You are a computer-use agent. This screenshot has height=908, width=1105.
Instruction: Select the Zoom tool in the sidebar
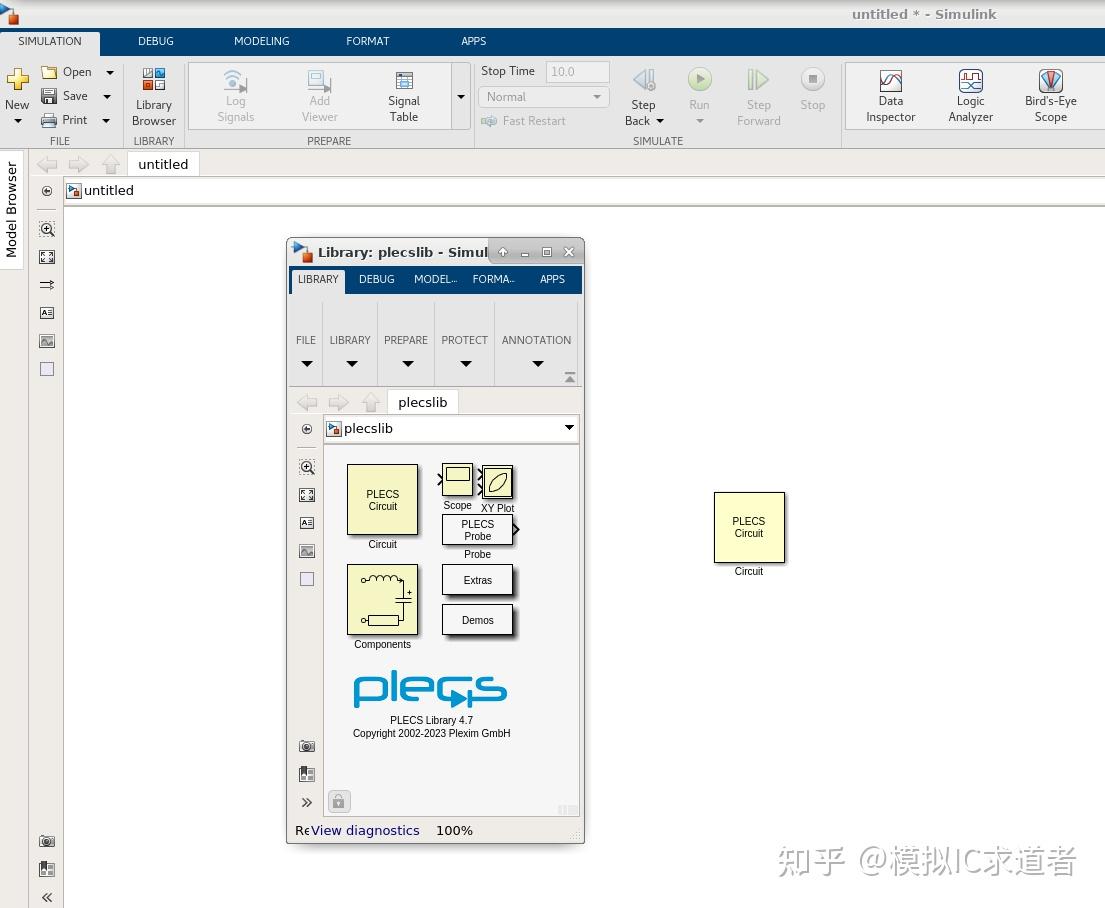pyautogui.click(x=47, y=229)
